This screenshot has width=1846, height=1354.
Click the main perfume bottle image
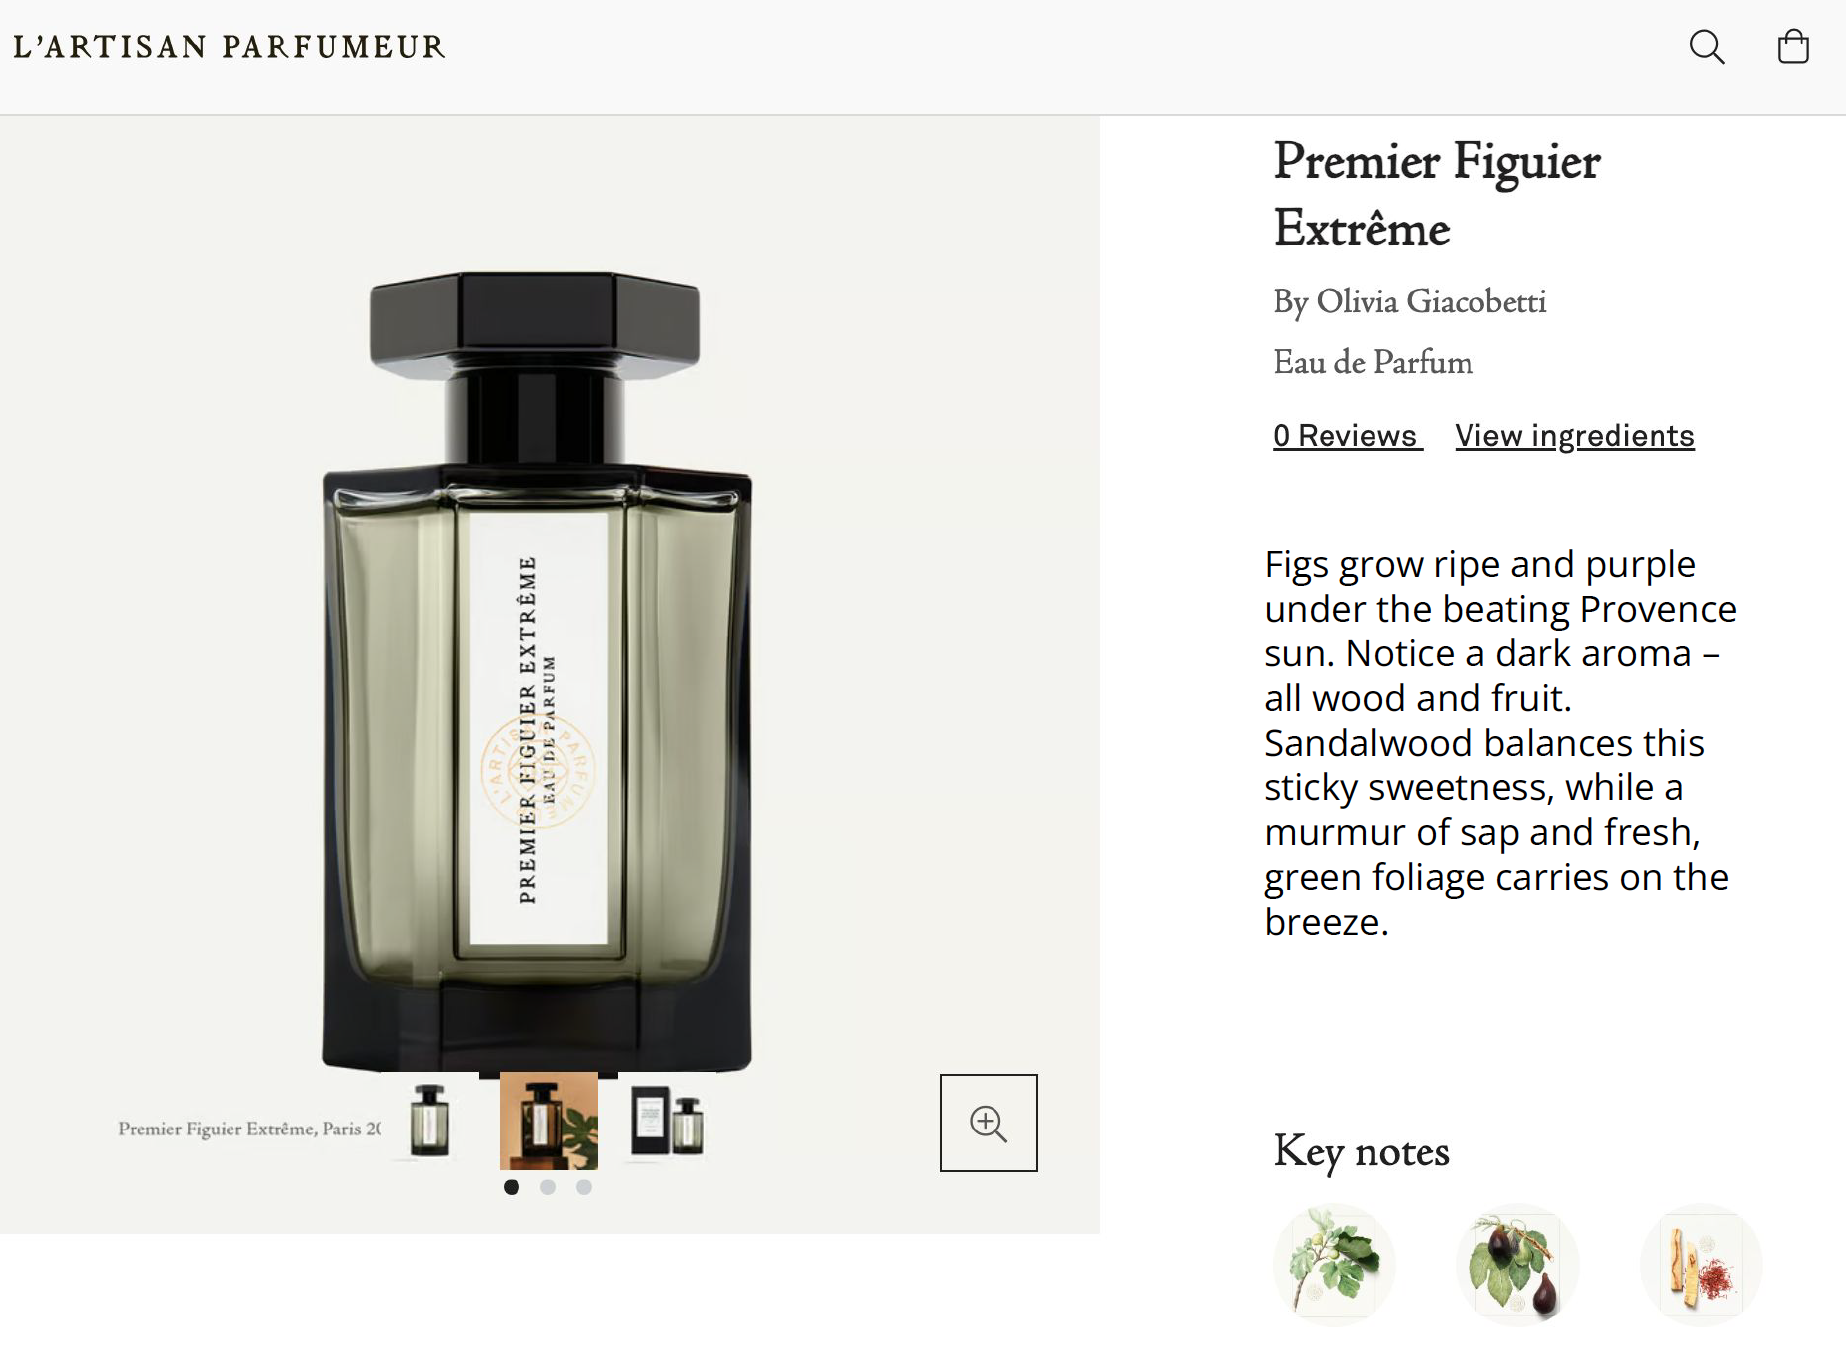tap(537, 671)
